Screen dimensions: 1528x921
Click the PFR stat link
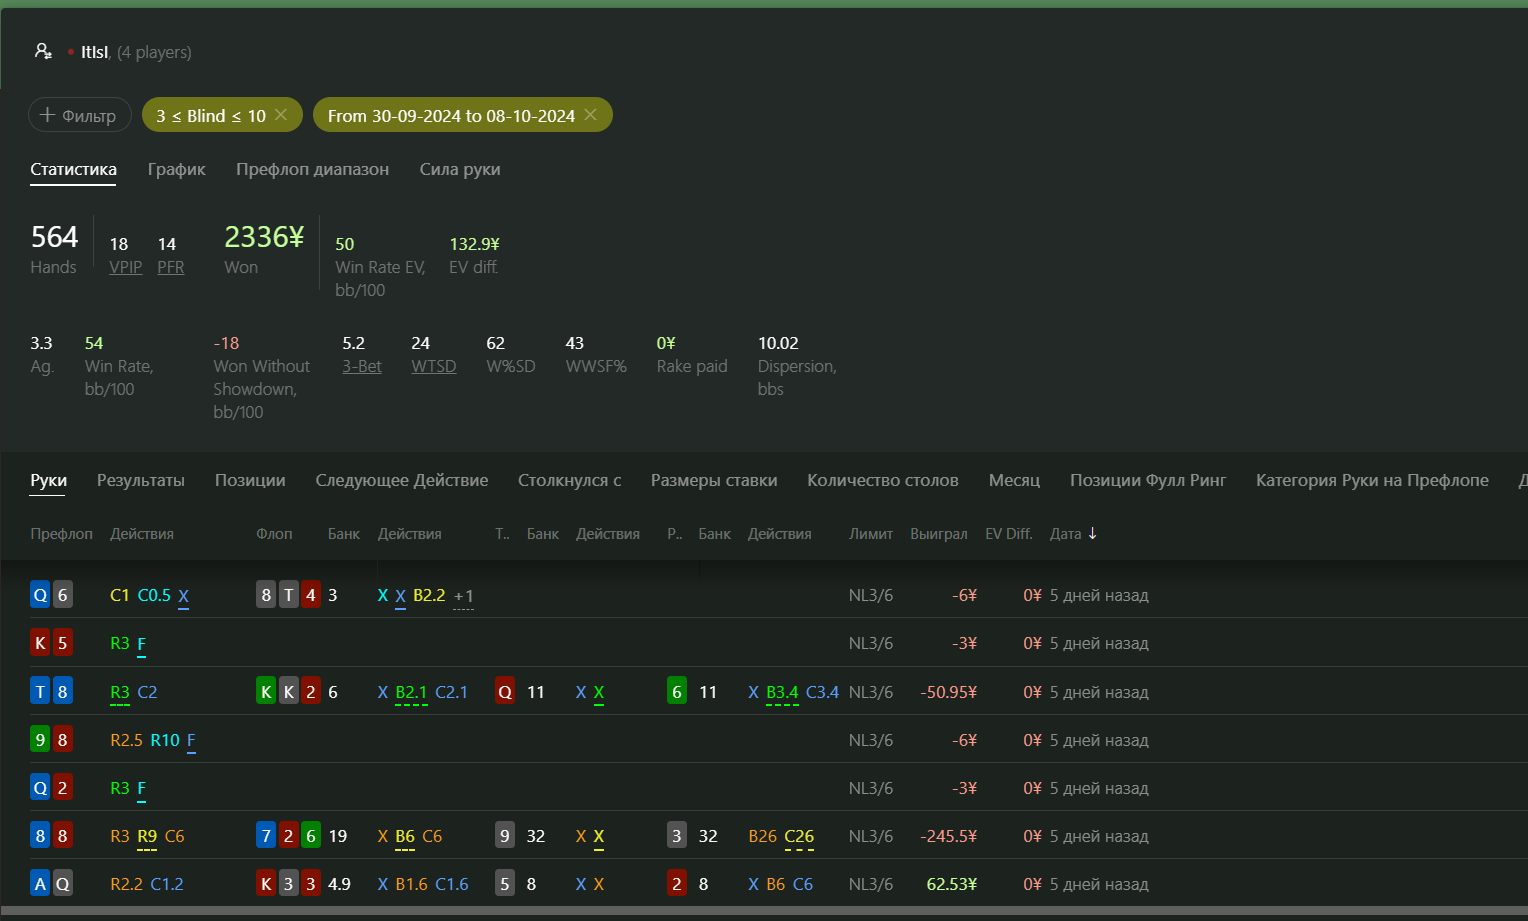pos(171,267)
